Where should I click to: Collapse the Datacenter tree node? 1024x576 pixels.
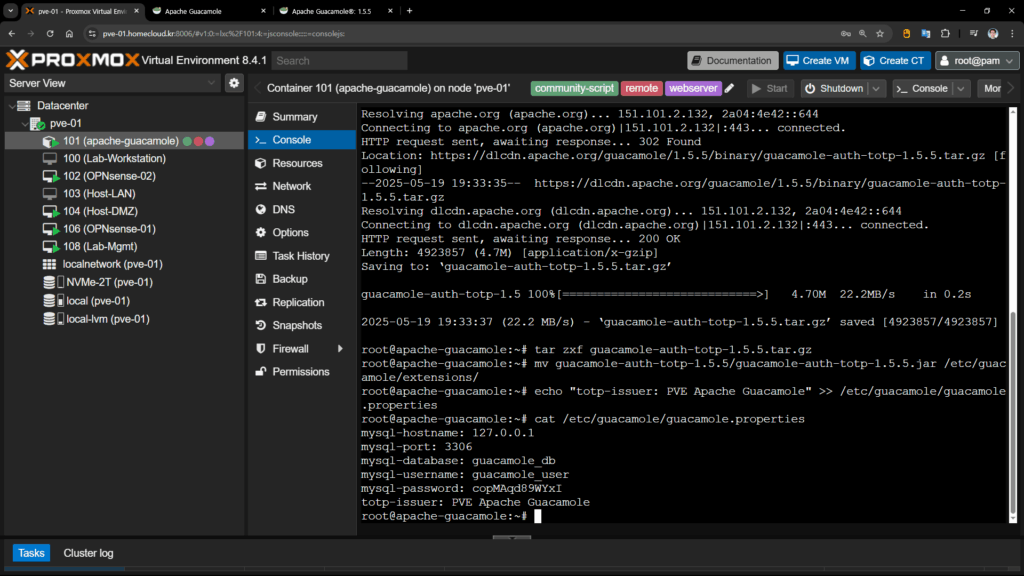tap(11, 105)
